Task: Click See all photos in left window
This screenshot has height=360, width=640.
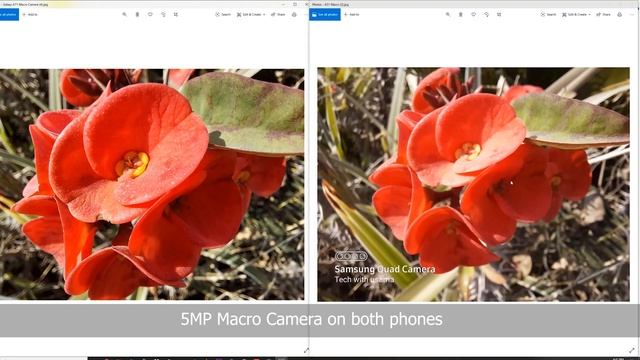Action: [9, 14]
